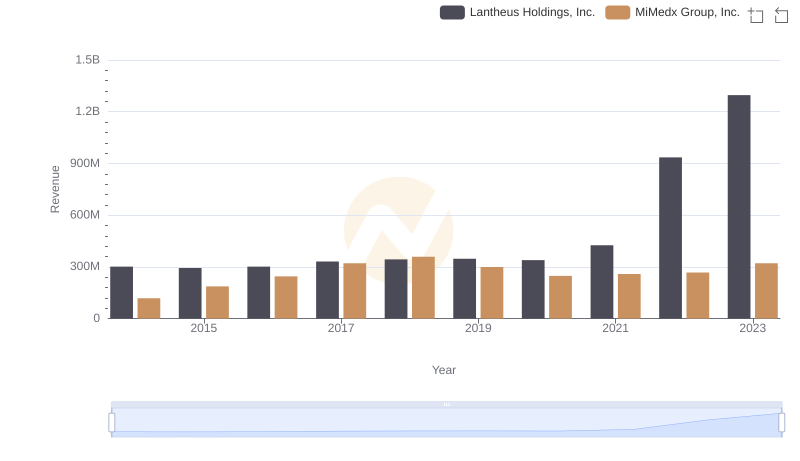The width and height of the screenshot is (800, 461).
Task: Click the Year axis title
Action: (x=444, y=370)
